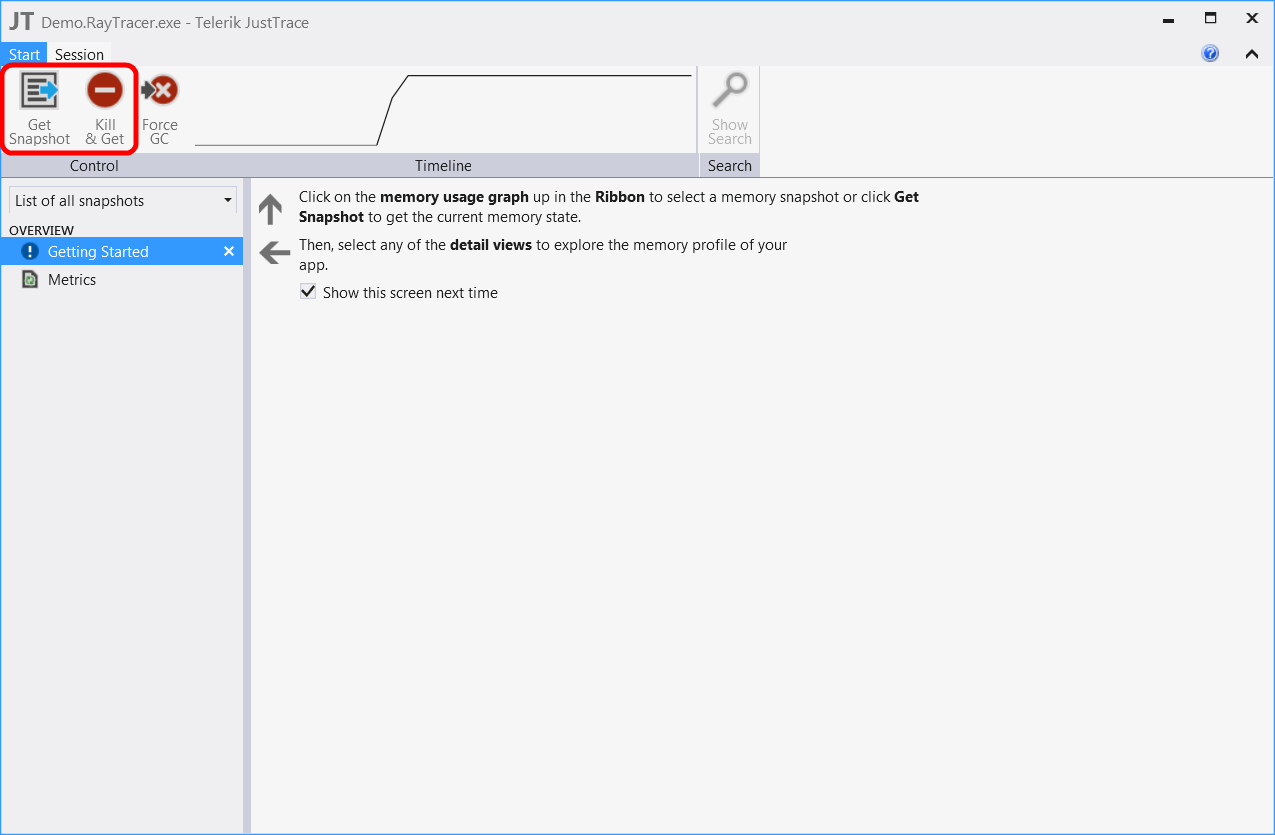
Task: Minimize the JustTrace window
Action: click(x=1169, y=20)
